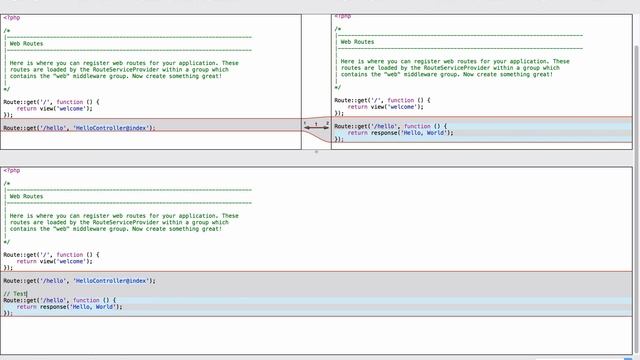
Task: Click 'routes are loaded by the RouteServiceProvider' in merged pane
Action: (84, 222)
